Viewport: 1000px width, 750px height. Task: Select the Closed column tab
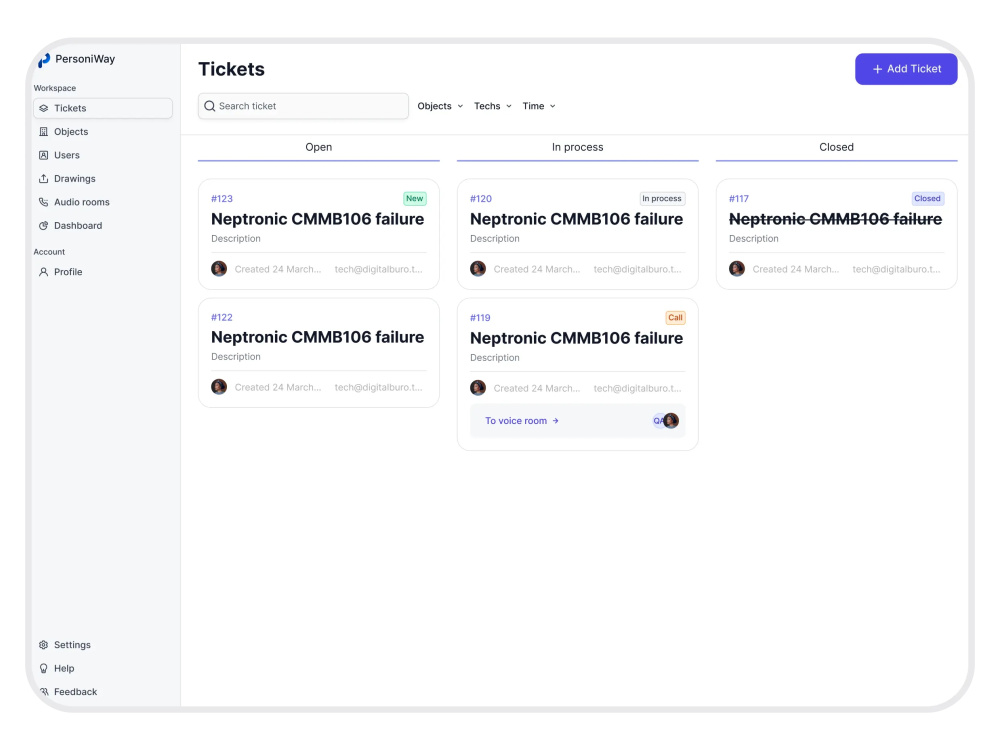836,147
